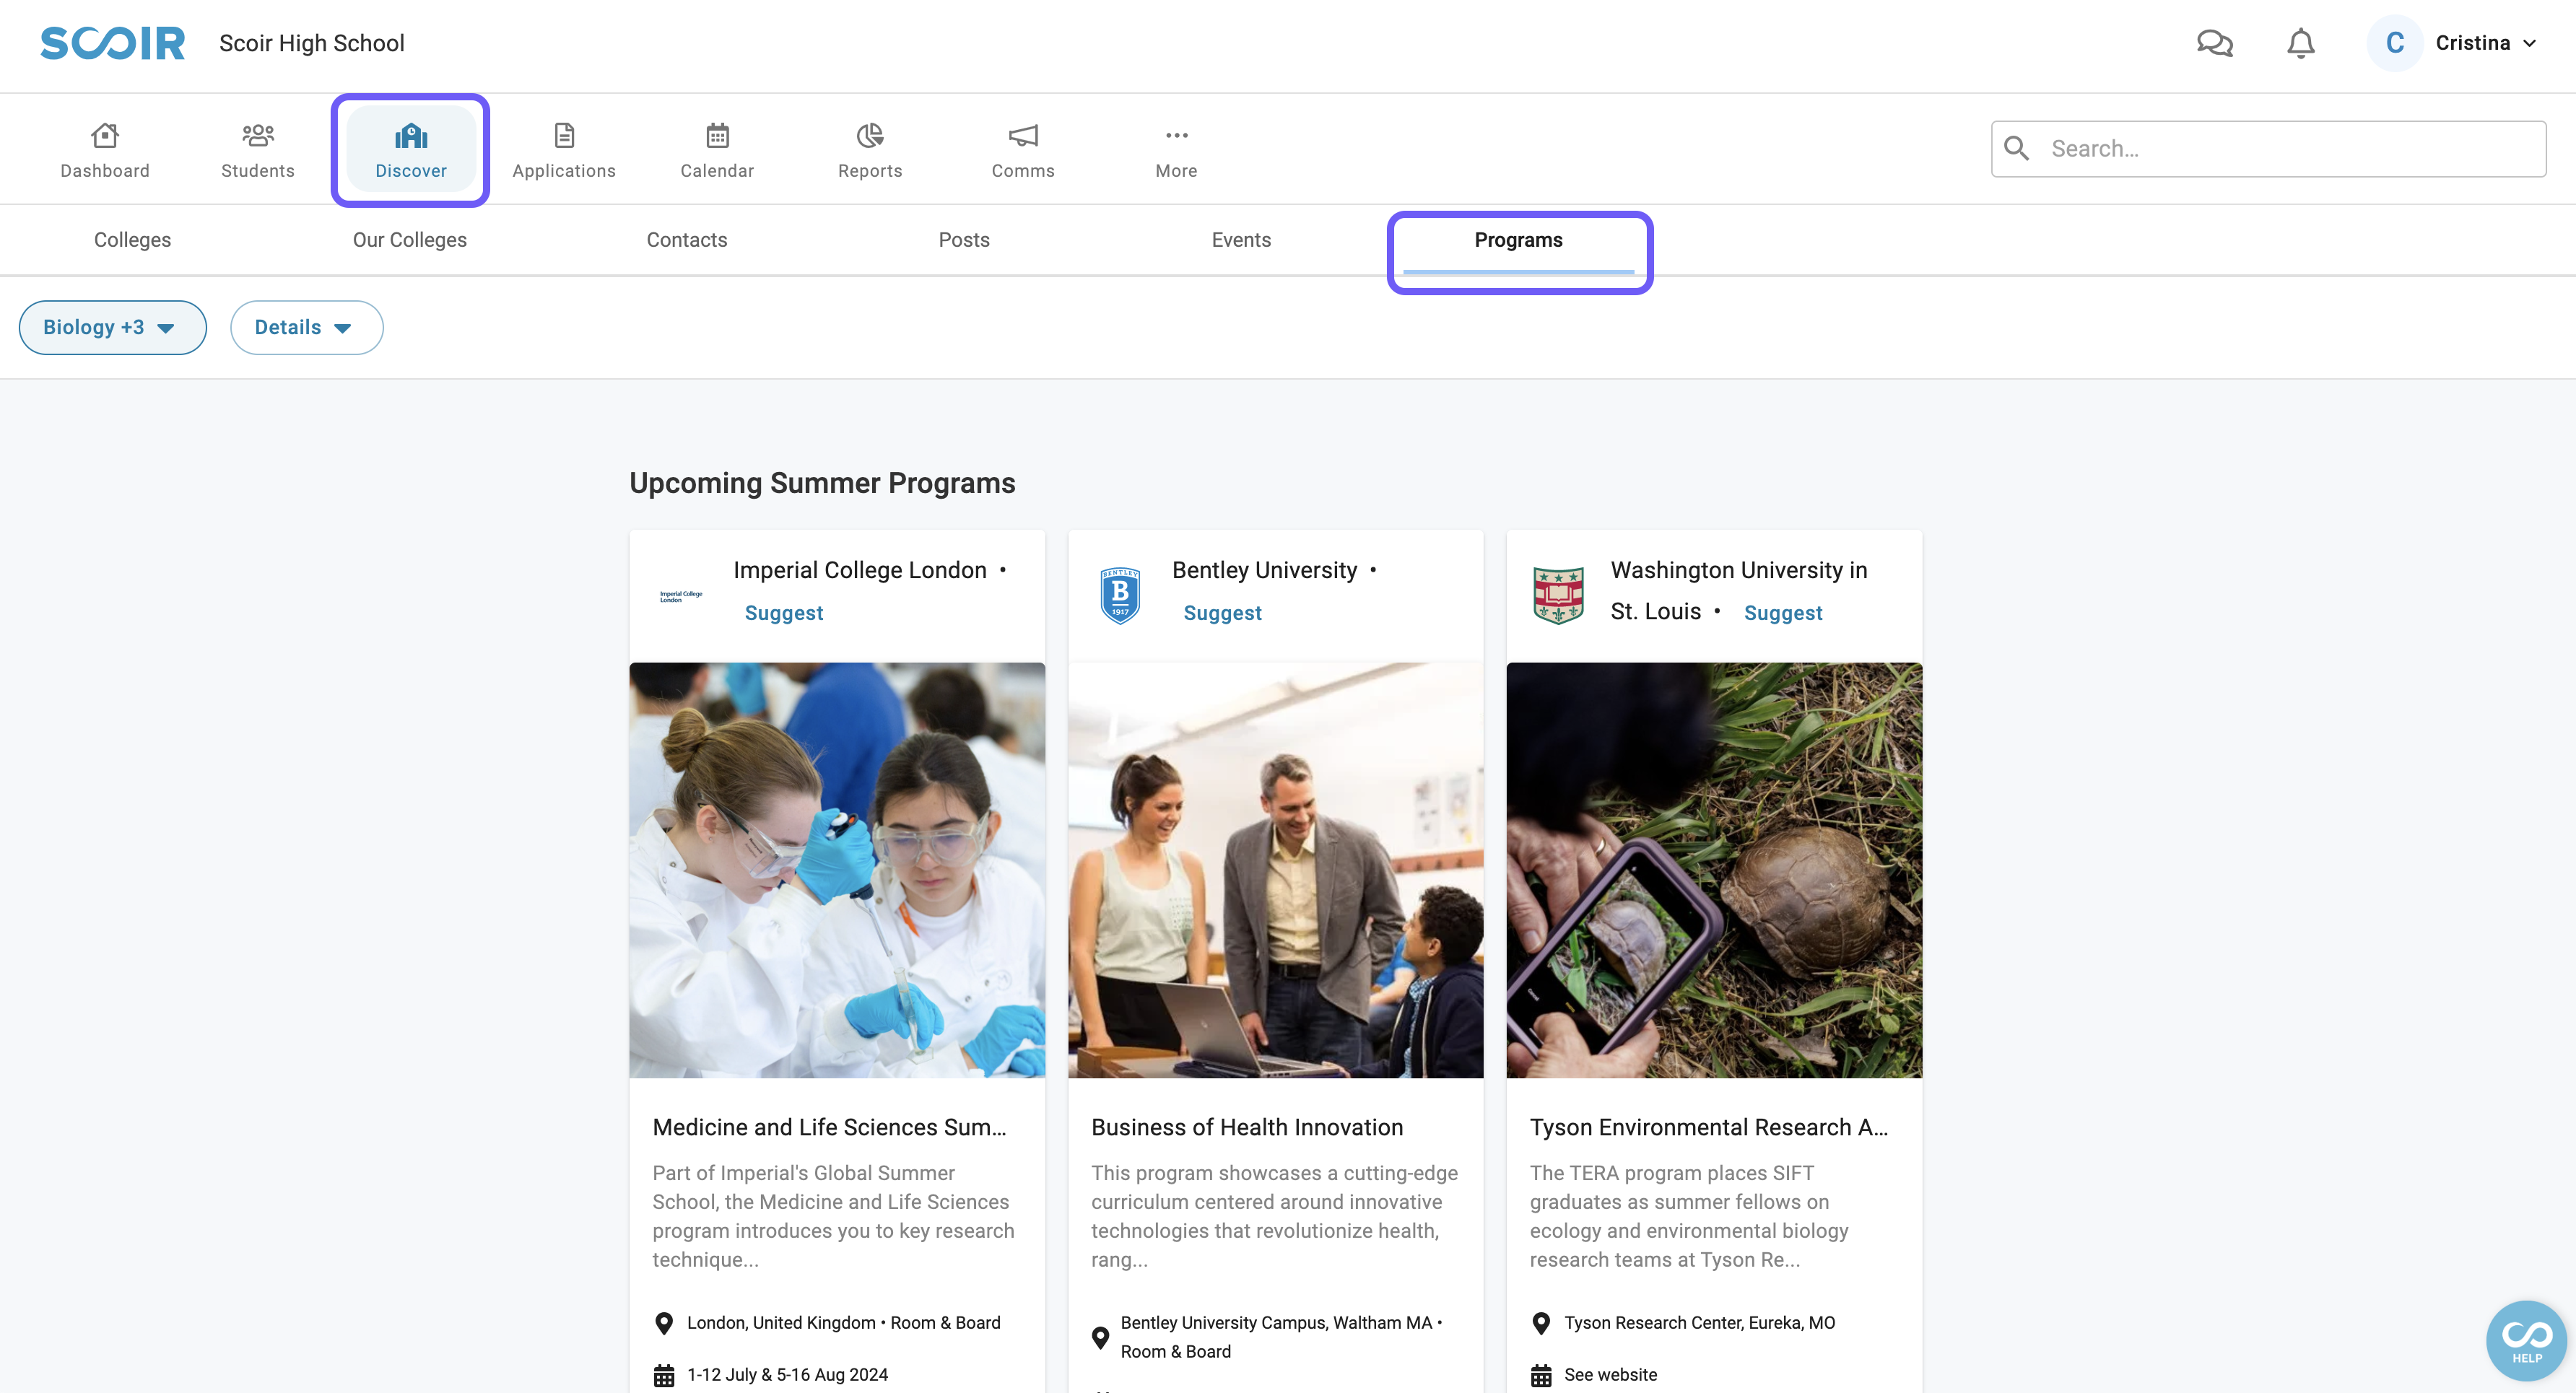
Task: Open the lab students program photo
Action: click(837, 870)
